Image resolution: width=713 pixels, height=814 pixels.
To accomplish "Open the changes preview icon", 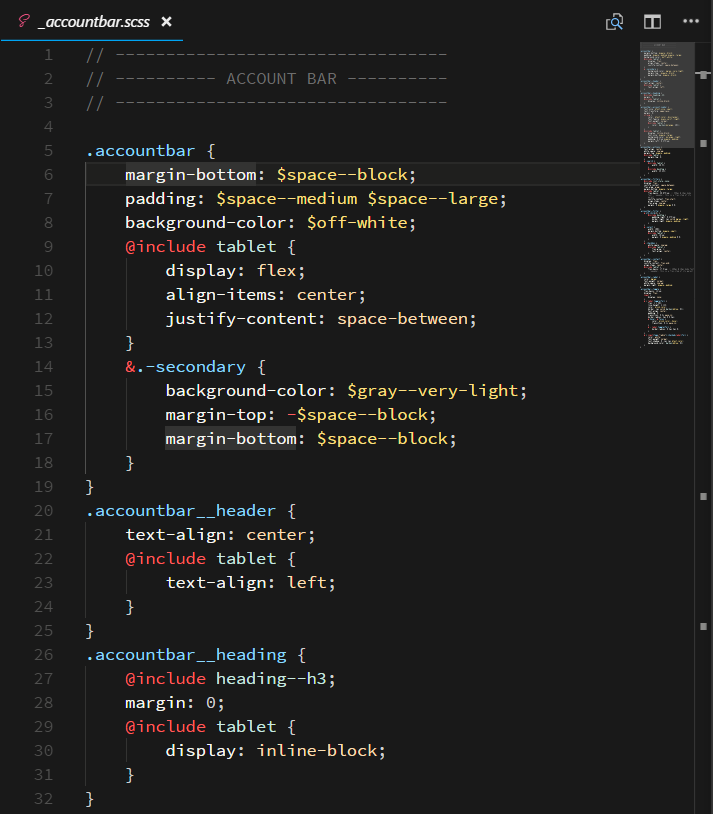I will (614, 22).
